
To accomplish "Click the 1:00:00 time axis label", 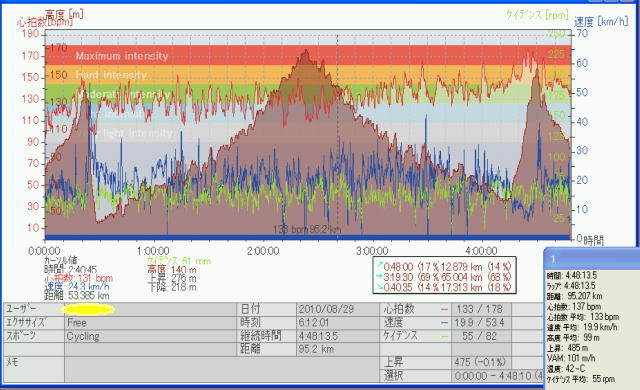I will coord(153,250).
